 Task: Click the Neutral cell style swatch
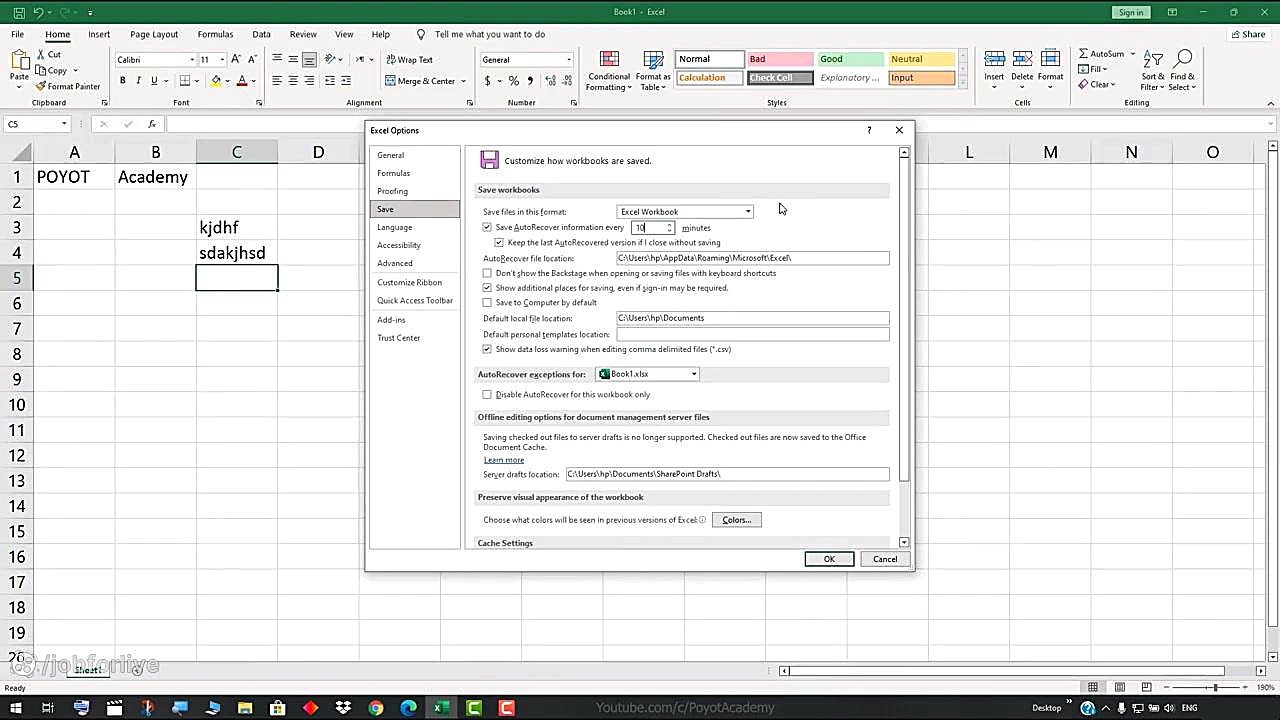click(x=922, y=59)
